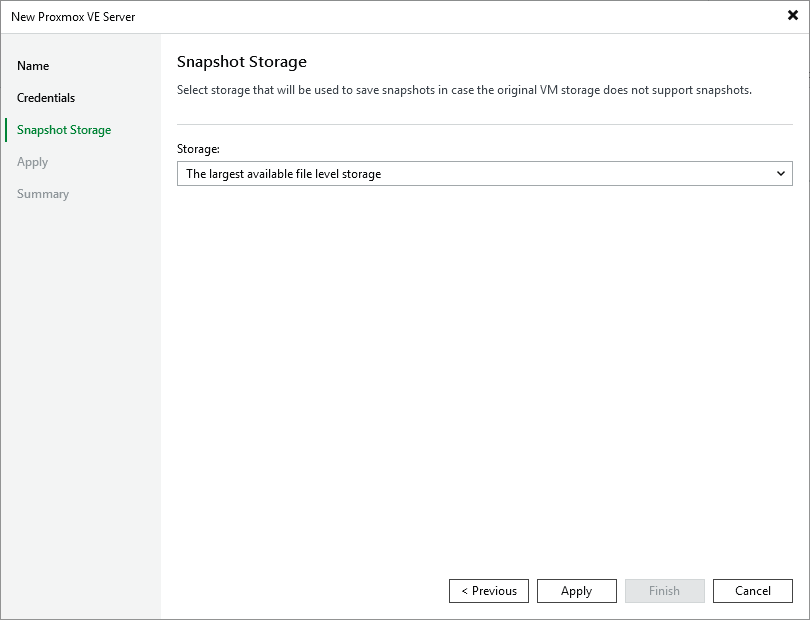
Task: Click the Snapshot Storage page heading
Action: [x=241, y=61]
